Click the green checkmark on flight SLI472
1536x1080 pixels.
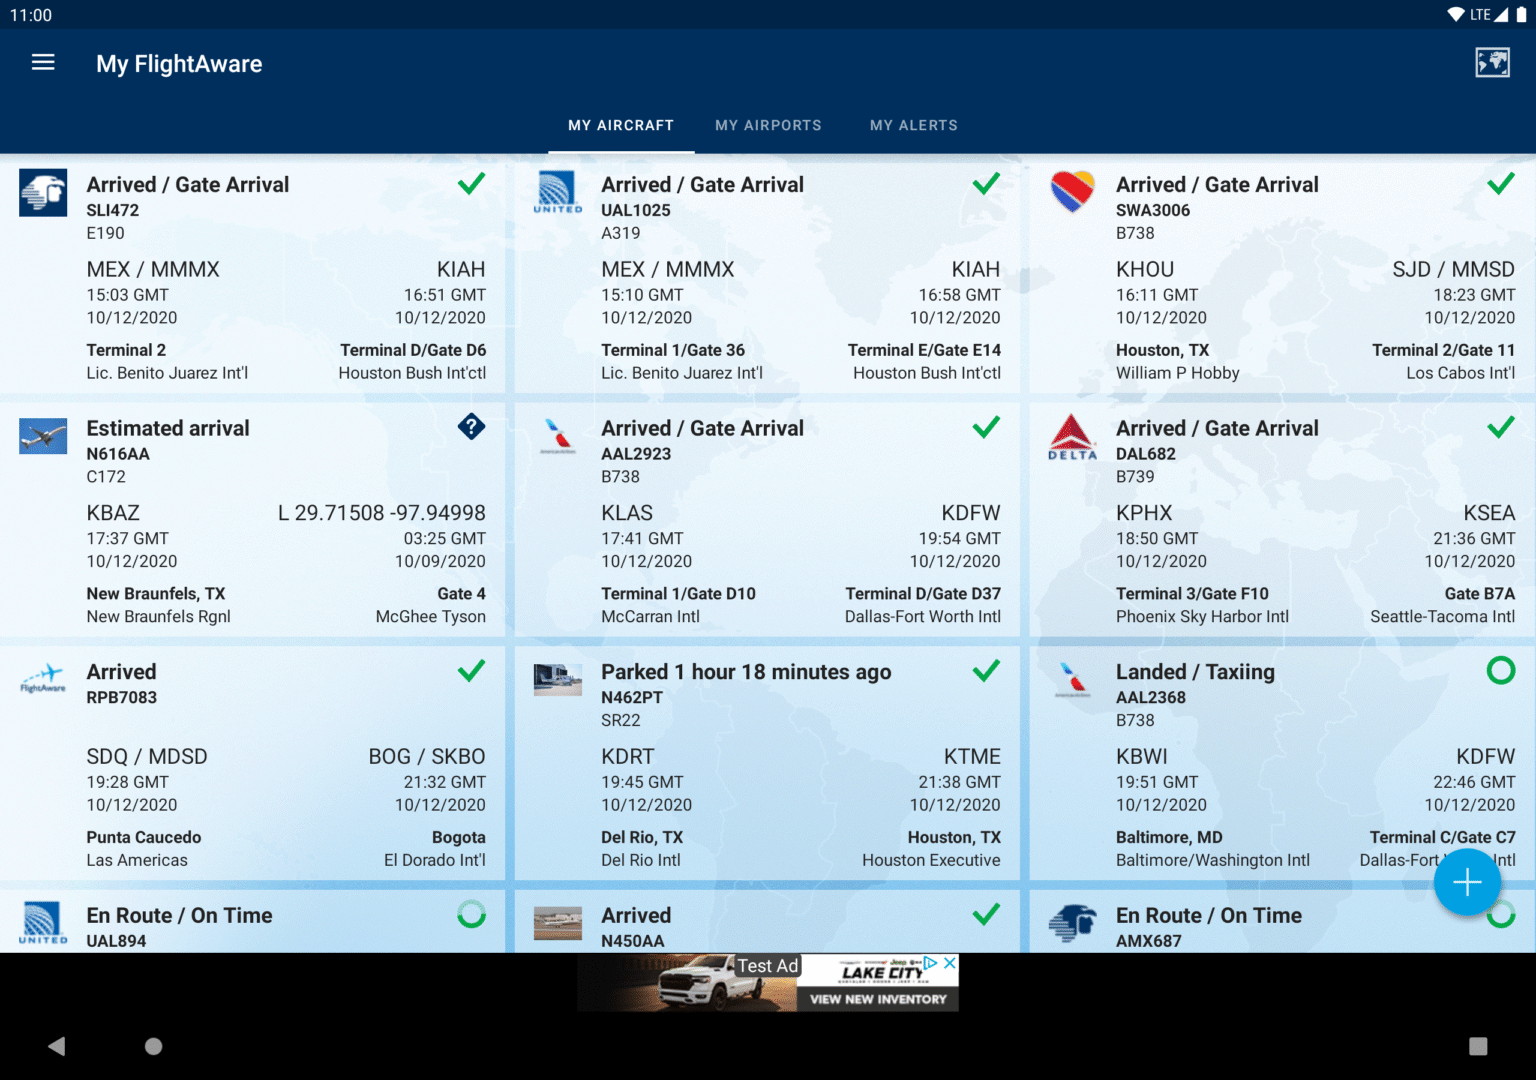point(471,183)
